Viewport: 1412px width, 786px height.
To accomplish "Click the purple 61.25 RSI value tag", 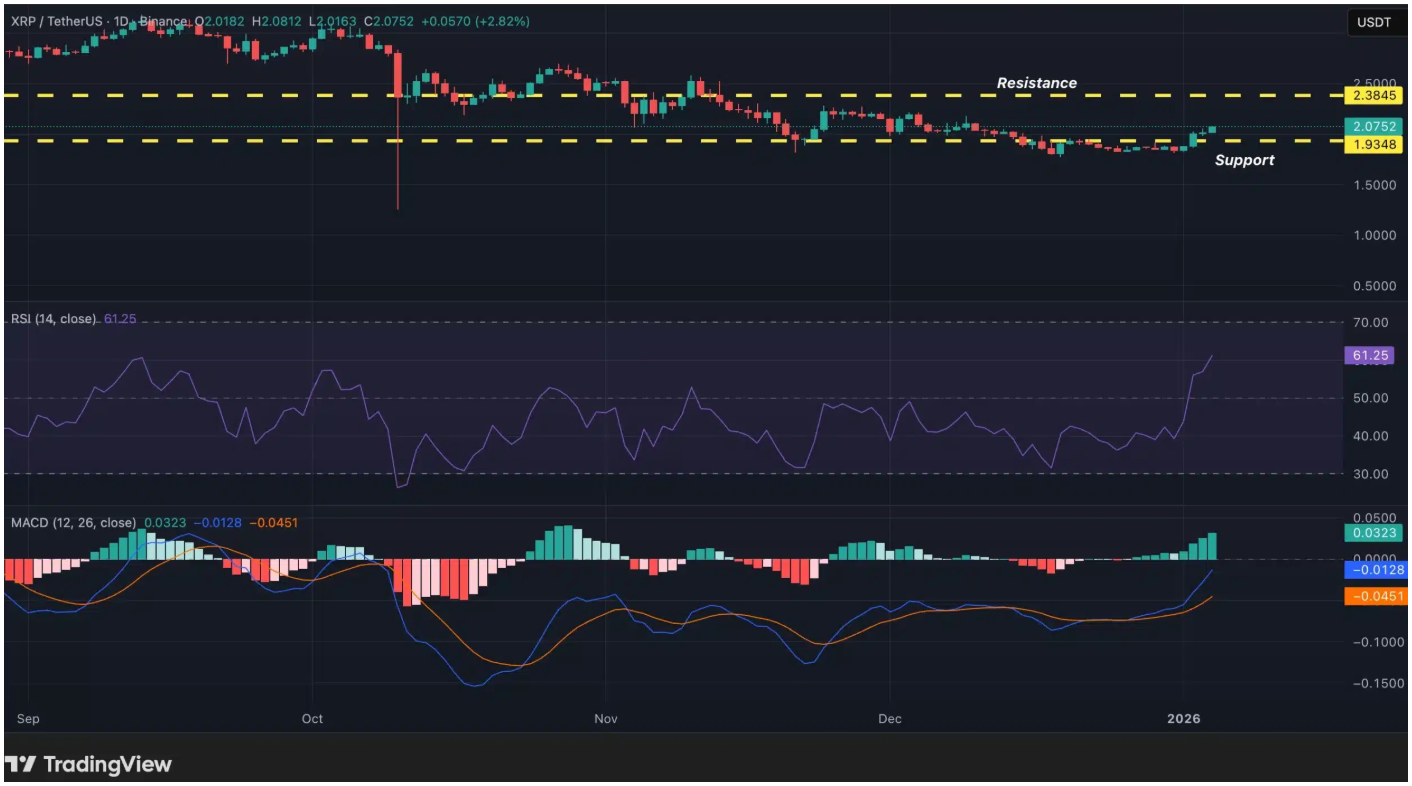I will click(x=1369, y=356).
